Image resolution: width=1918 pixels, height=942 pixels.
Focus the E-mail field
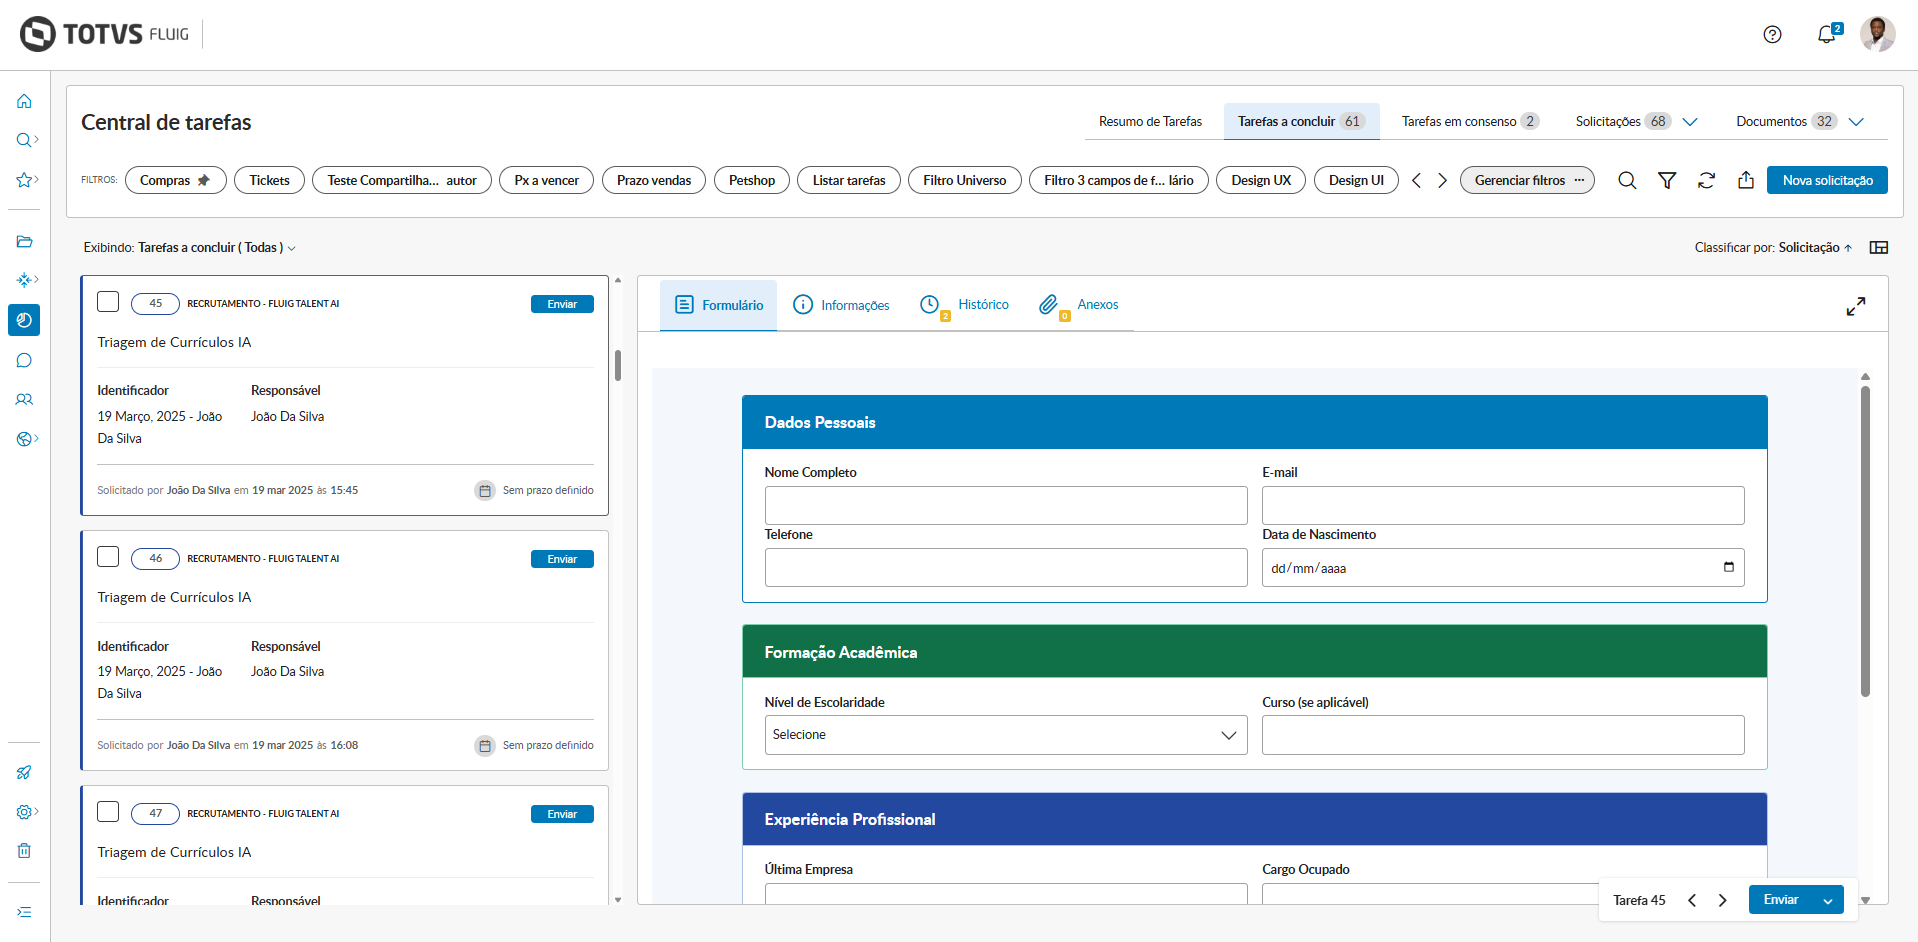click(x=1503, y=505)
